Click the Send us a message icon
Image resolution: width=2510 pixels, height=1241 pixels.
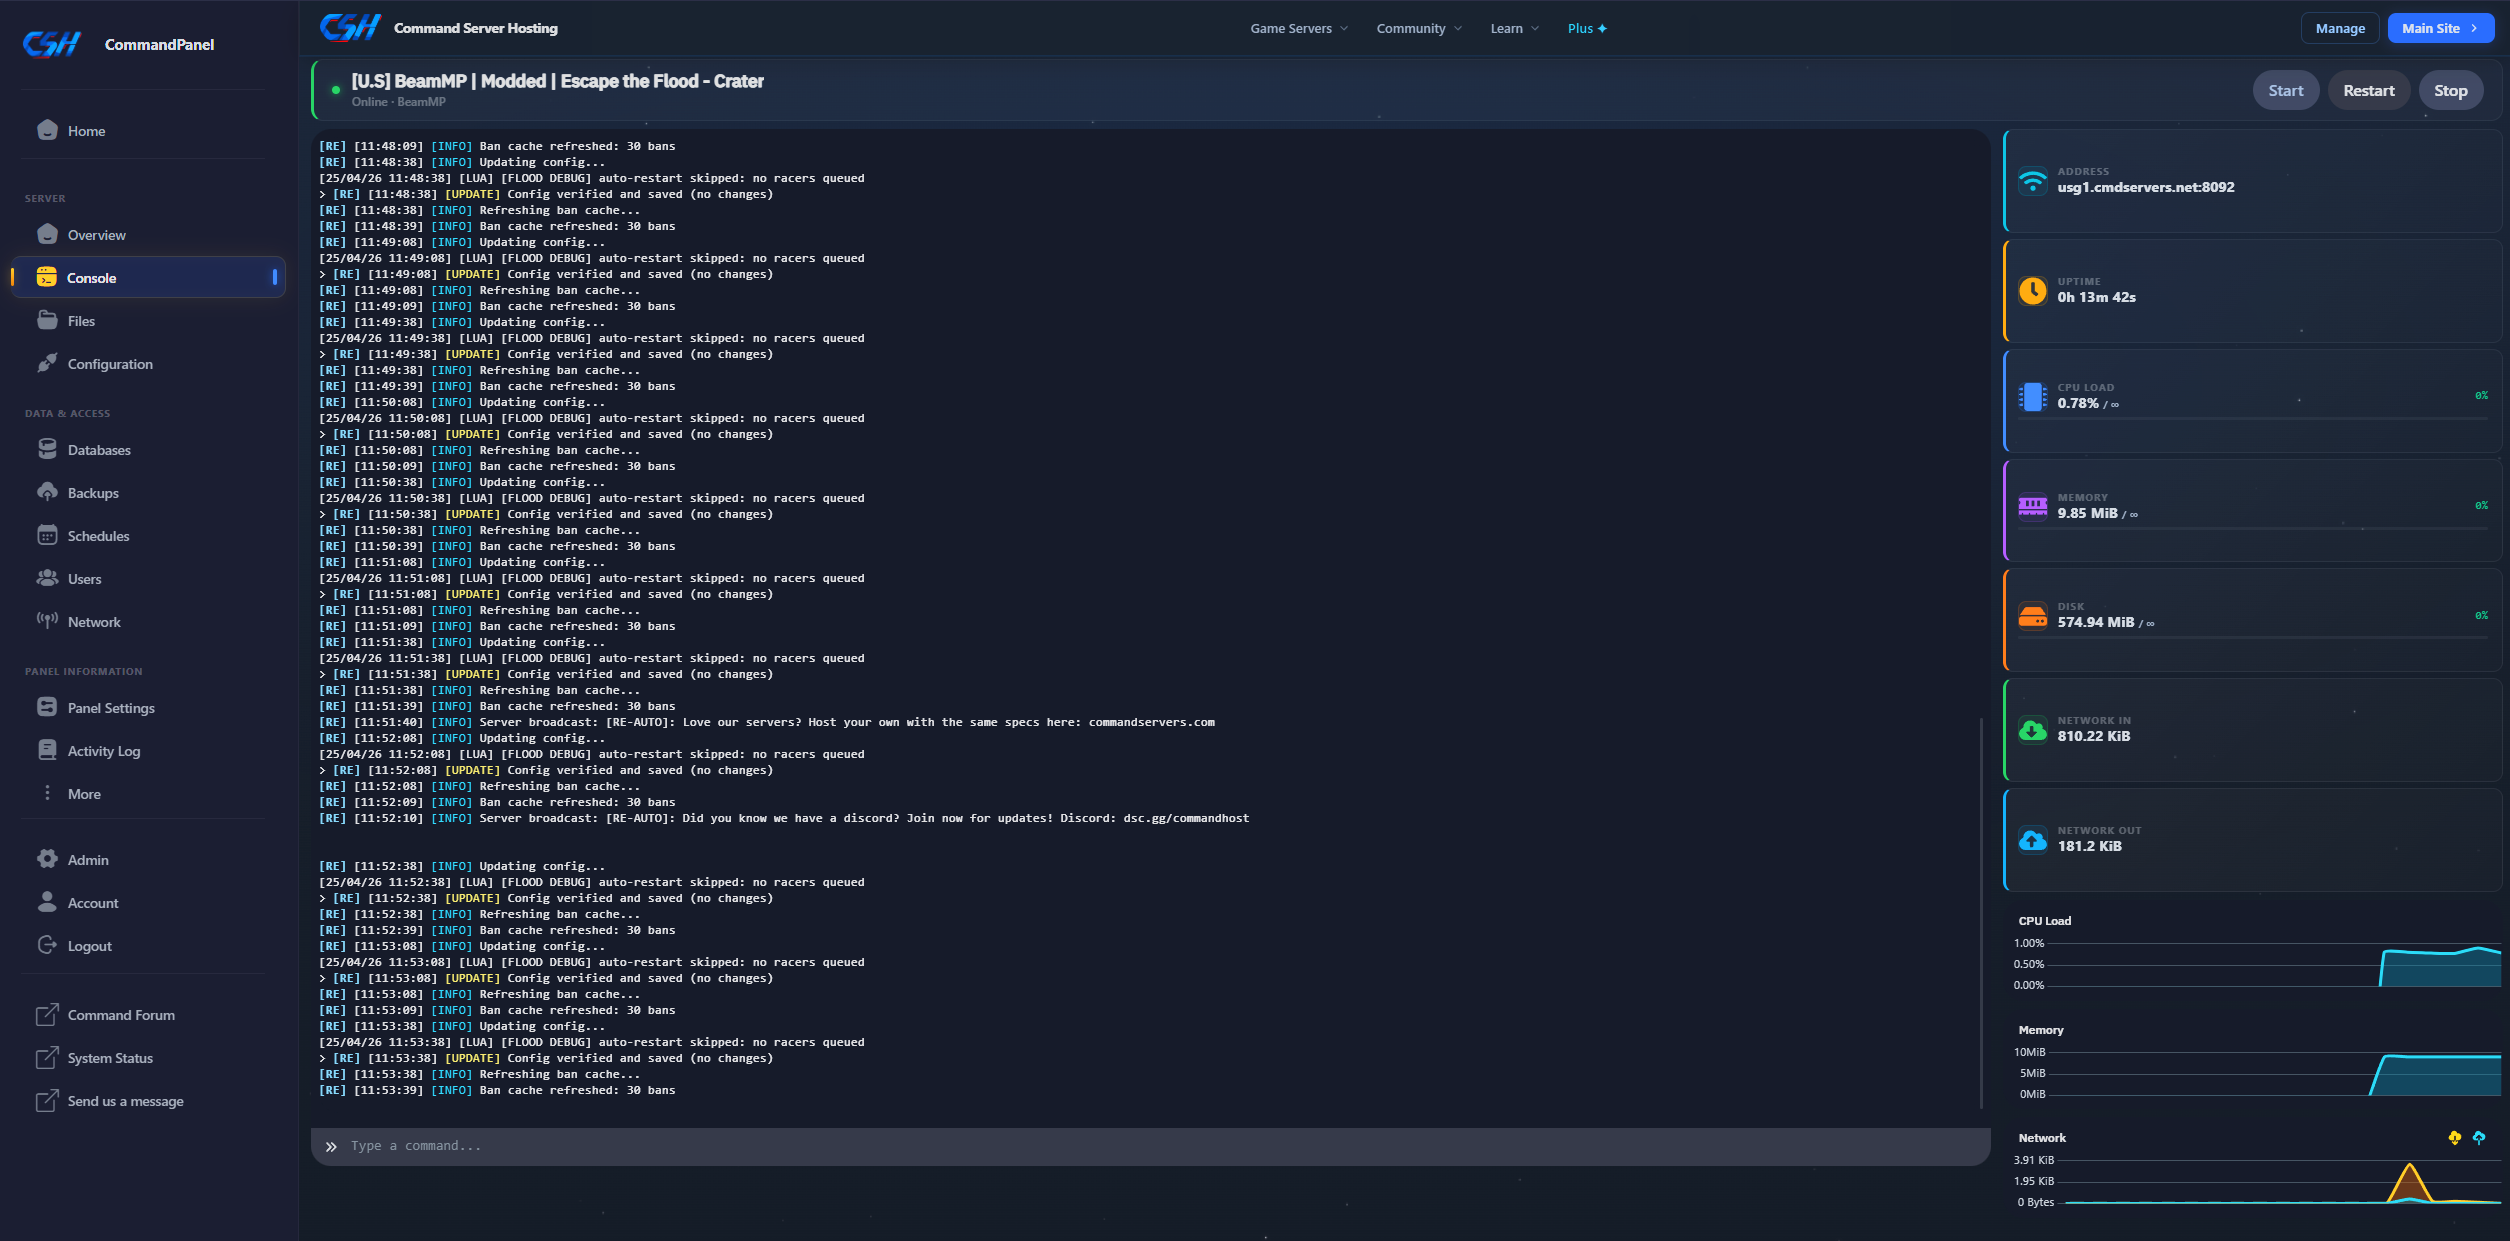click(47, 1100)
